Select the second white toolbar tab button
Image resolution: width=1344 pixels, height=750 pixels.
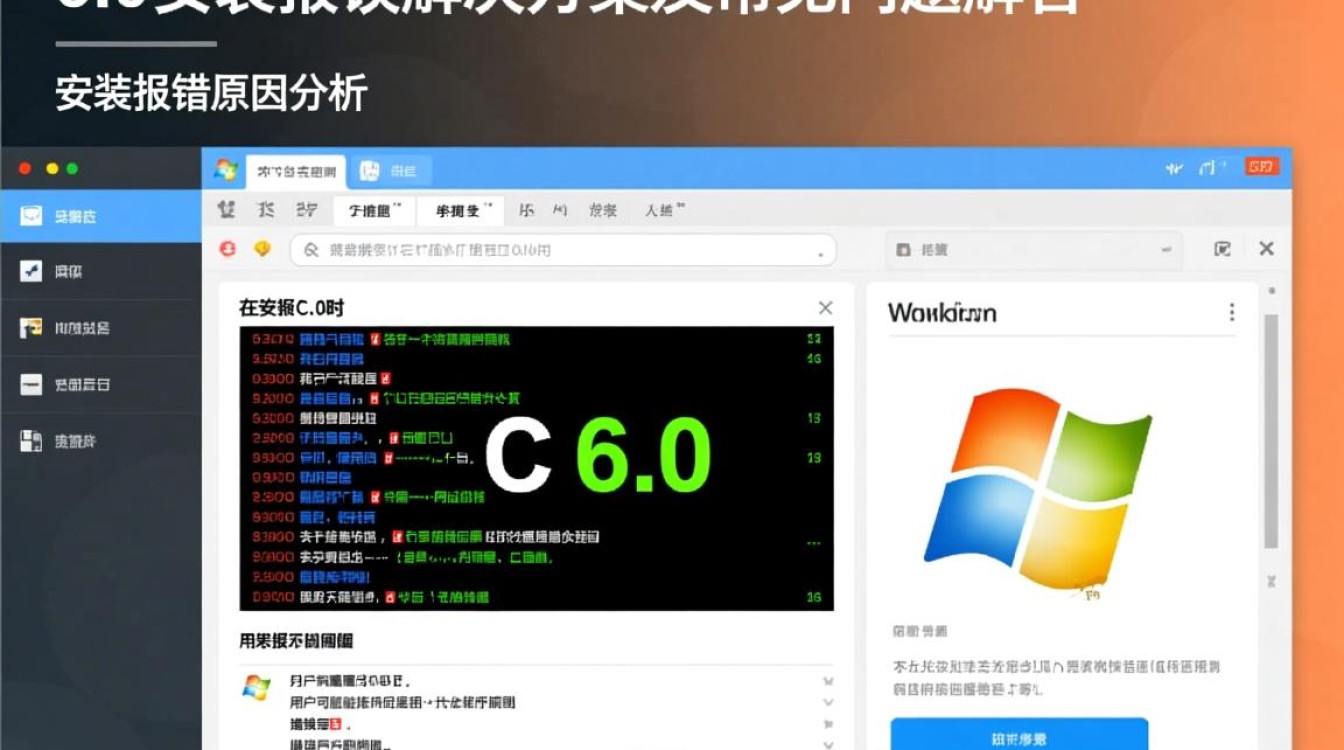tap(461, 210)
